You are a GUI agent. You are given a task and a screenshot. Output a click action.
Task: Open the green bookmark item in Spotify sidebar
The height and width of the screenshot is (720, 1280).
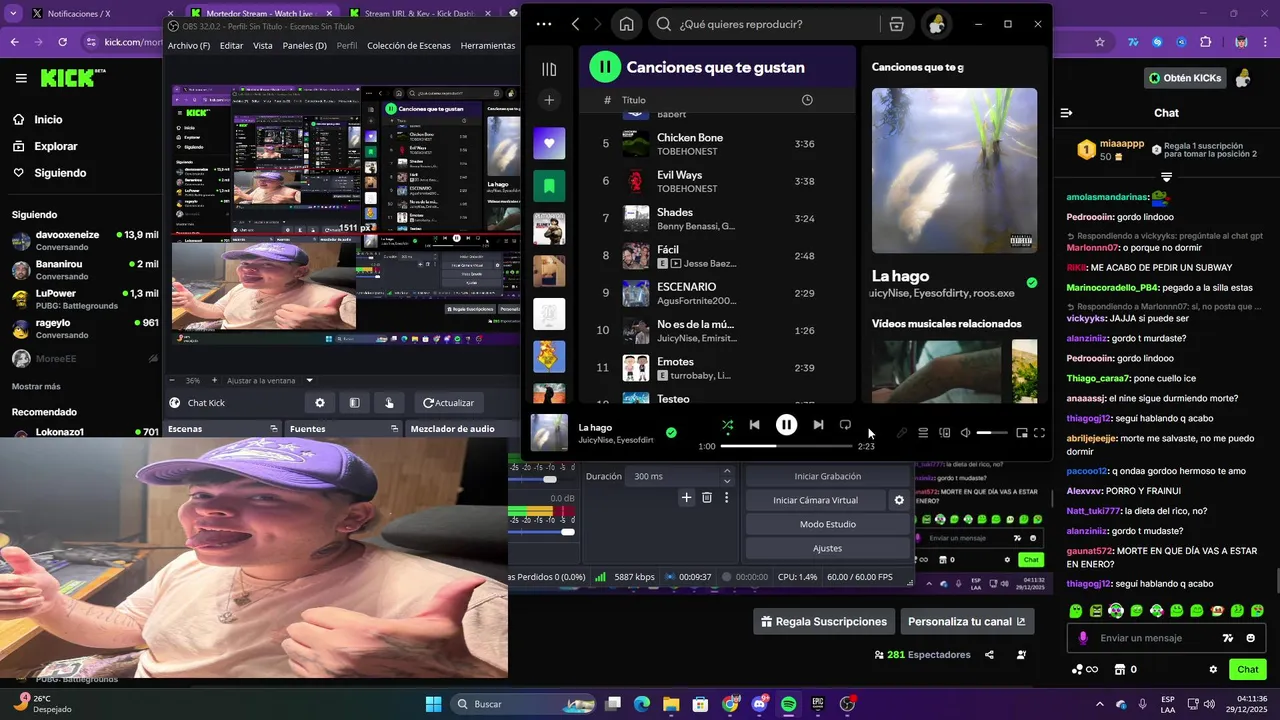click(x=549, y=186)
